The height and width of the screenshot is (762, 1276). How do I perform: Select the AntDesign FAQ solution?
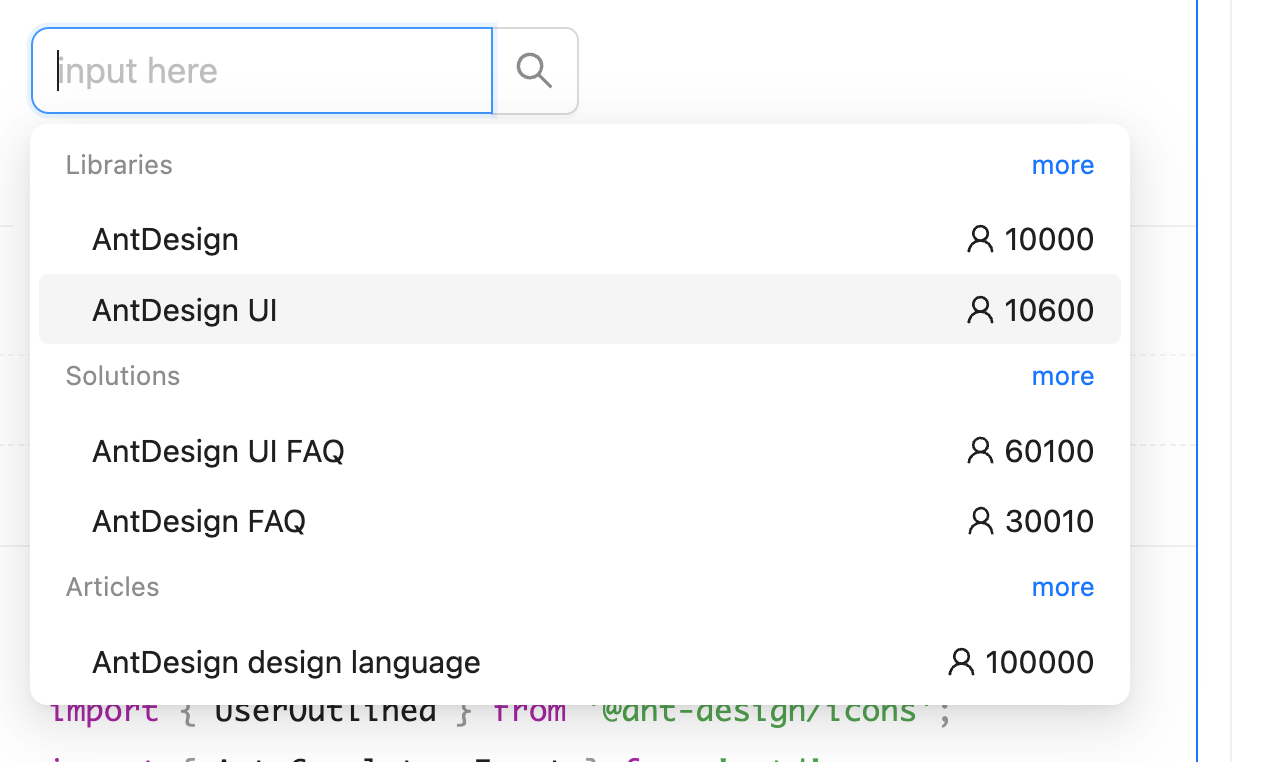coord(198,521)
